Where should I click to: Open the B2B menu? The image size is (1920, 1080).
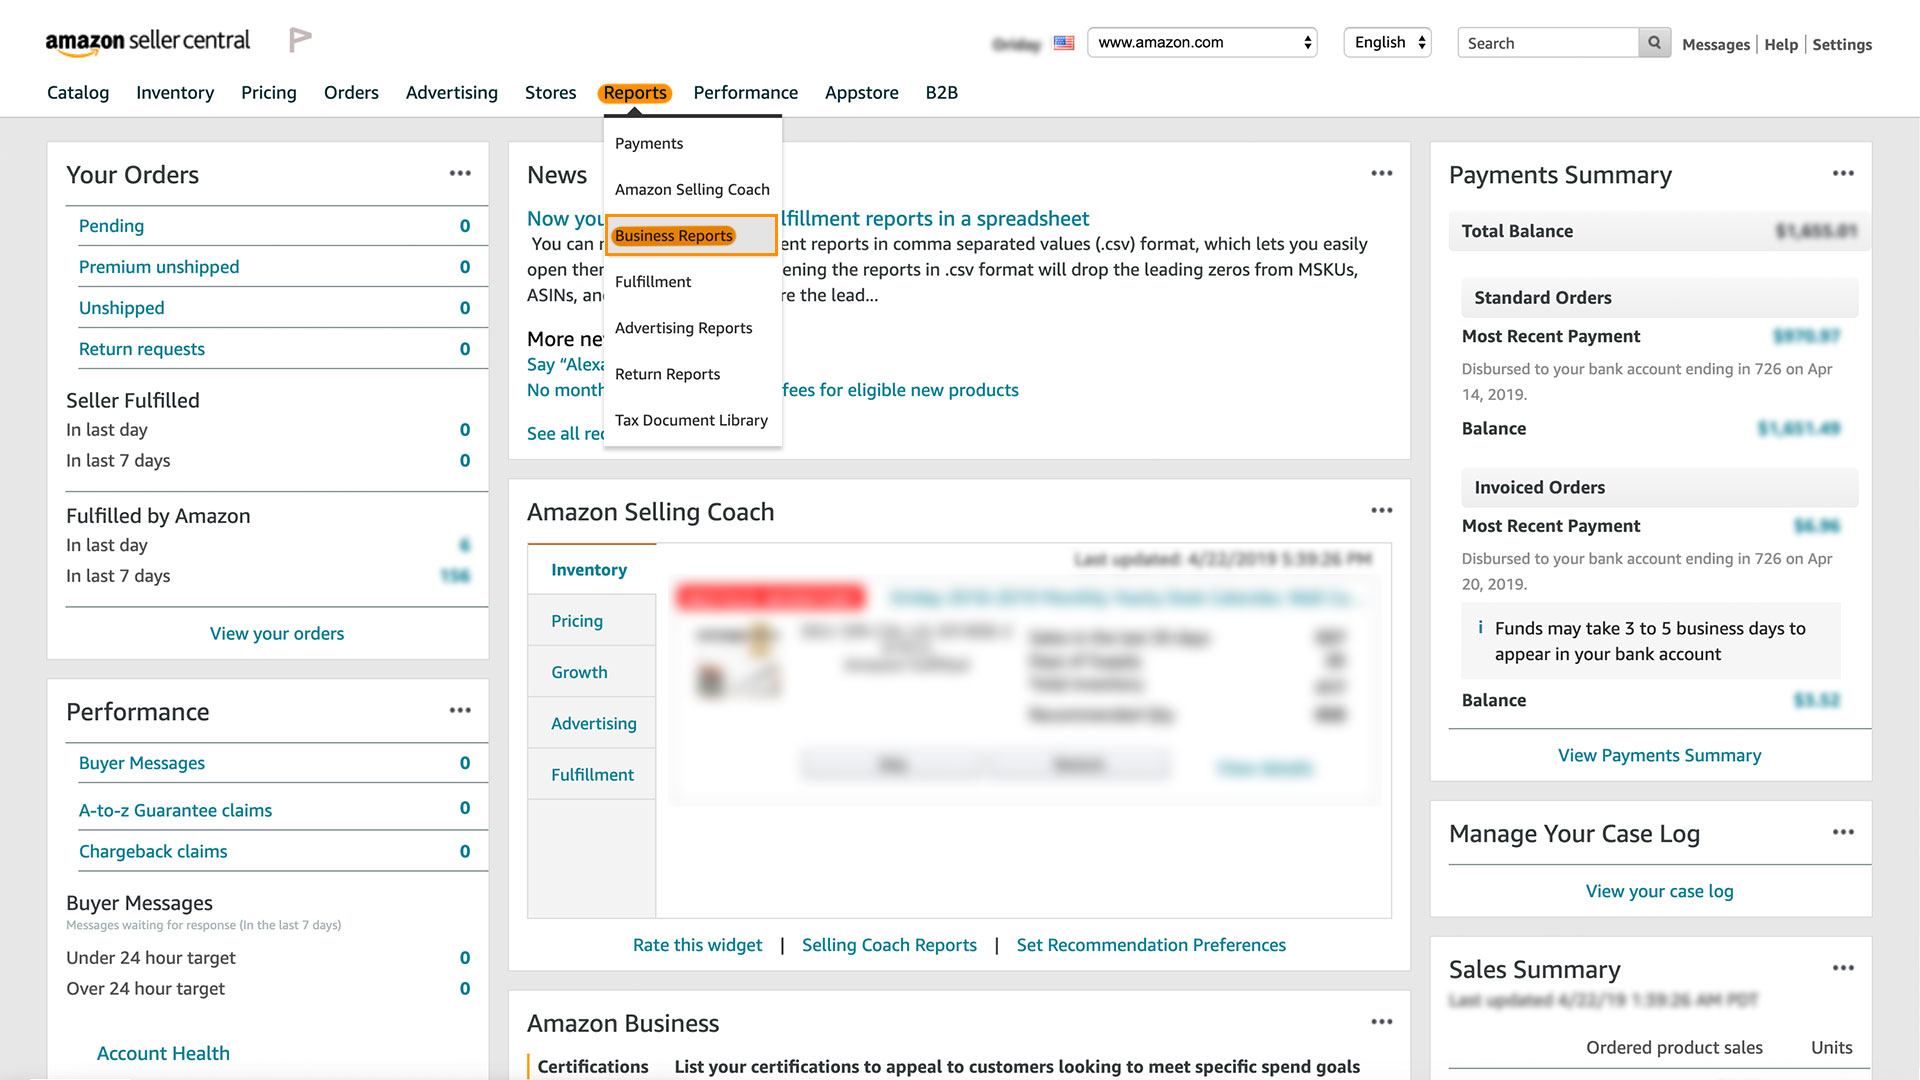click(x=942, y=93)
